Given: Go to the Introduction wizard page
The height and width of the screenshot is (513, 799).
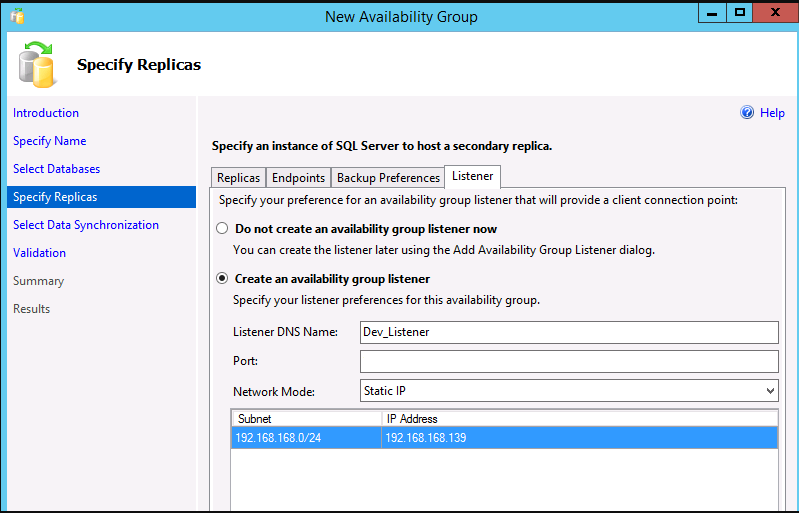Looking at the screenshot, I should click(x=46, y=113).
